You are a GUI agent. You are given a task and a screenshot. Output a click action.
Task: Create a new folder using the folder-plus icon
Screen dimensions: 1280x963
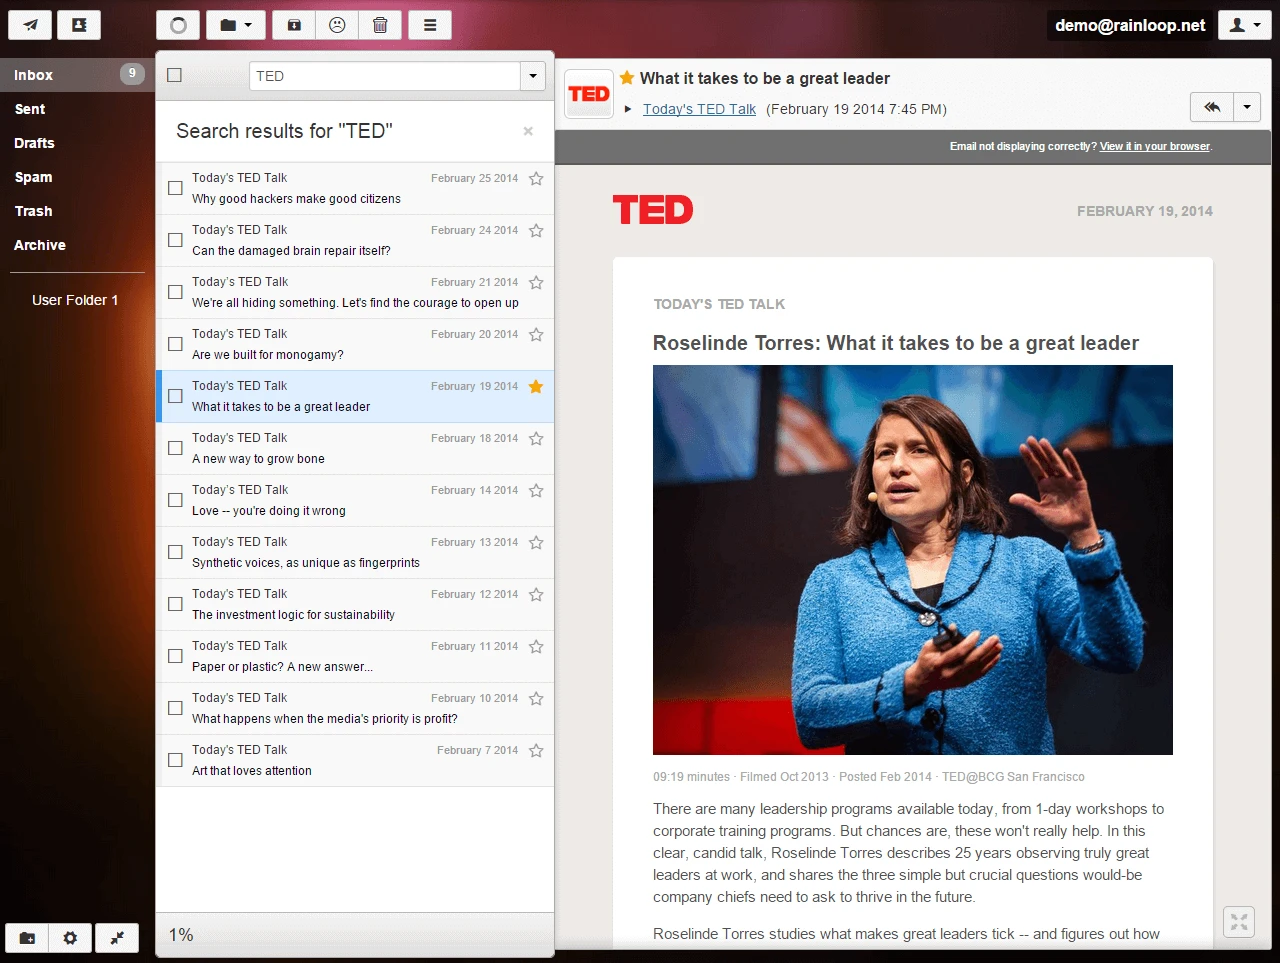[x=26, y=938]
